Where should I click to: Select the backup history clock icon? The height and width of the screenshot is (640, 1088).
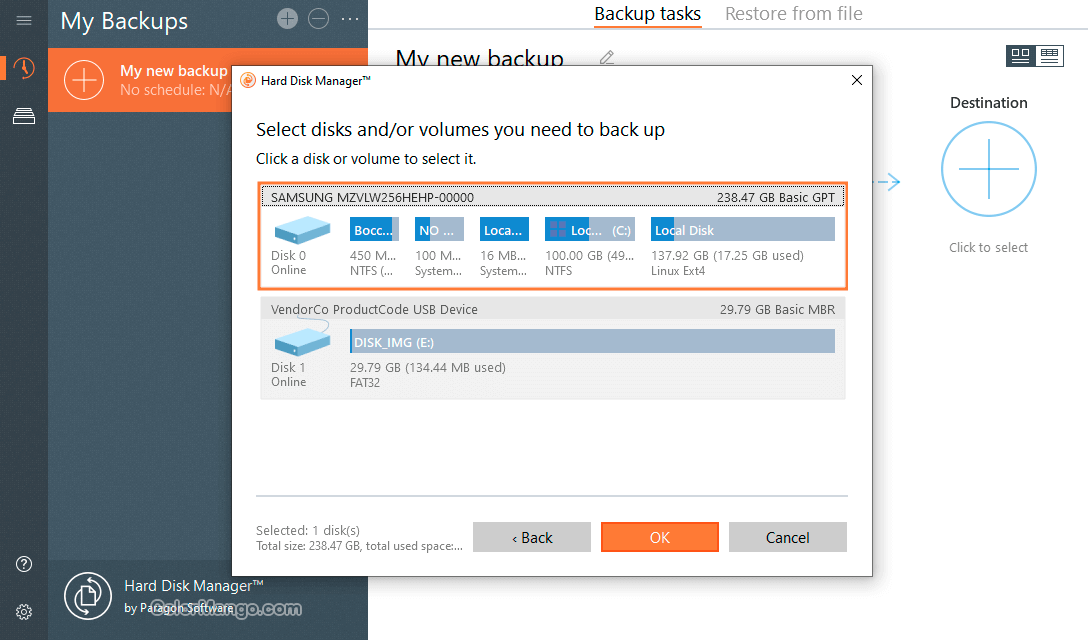(24, 68)
